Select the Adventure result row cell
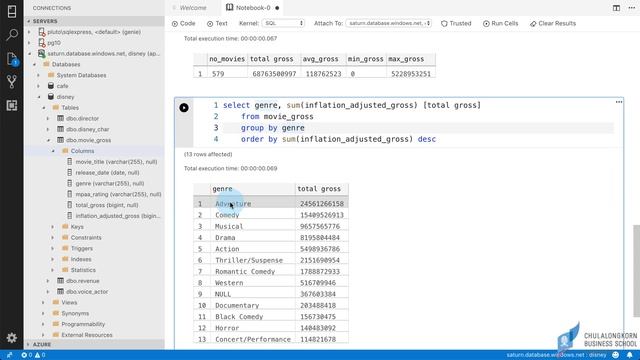Screen dimensions: 640x360 coord(253,204)
